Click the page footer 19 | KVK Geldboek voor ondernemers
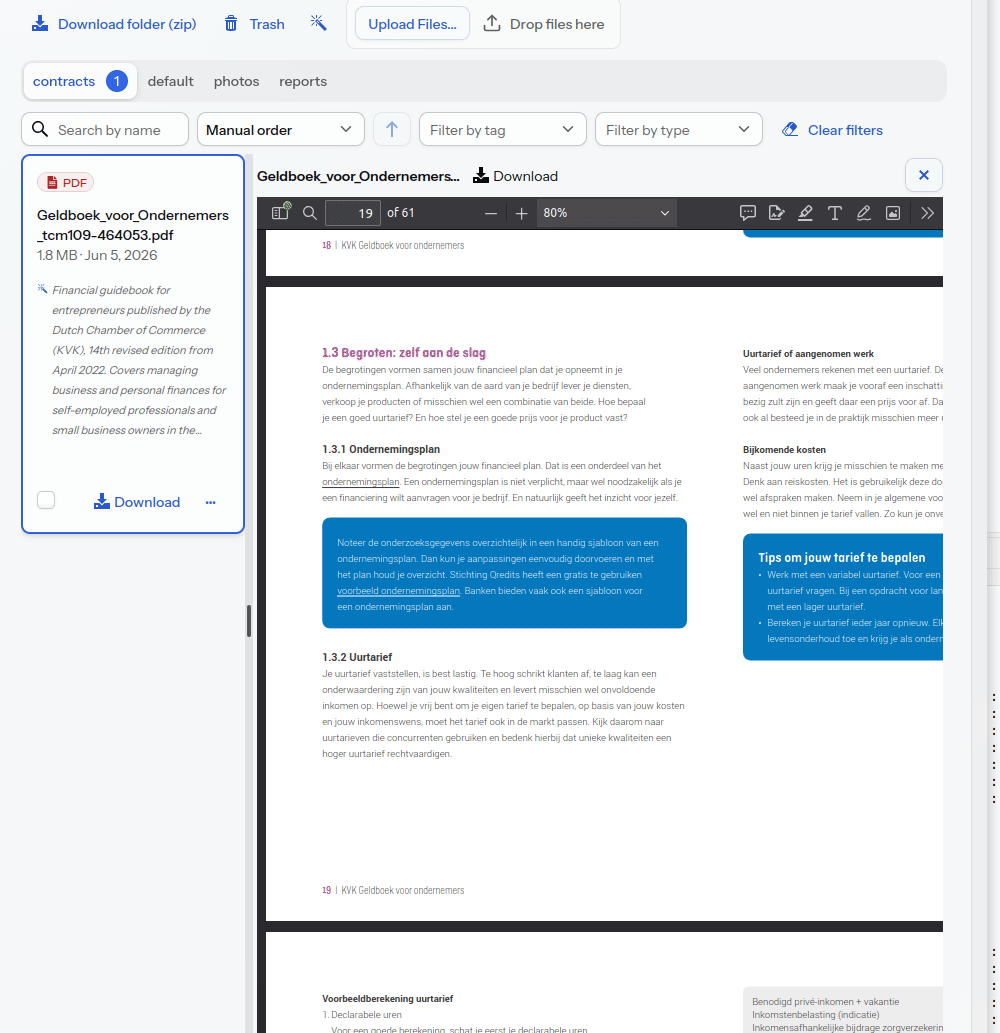Image resolution: width=1000 pixels, height=1033 pixels. tap(393, 890)
